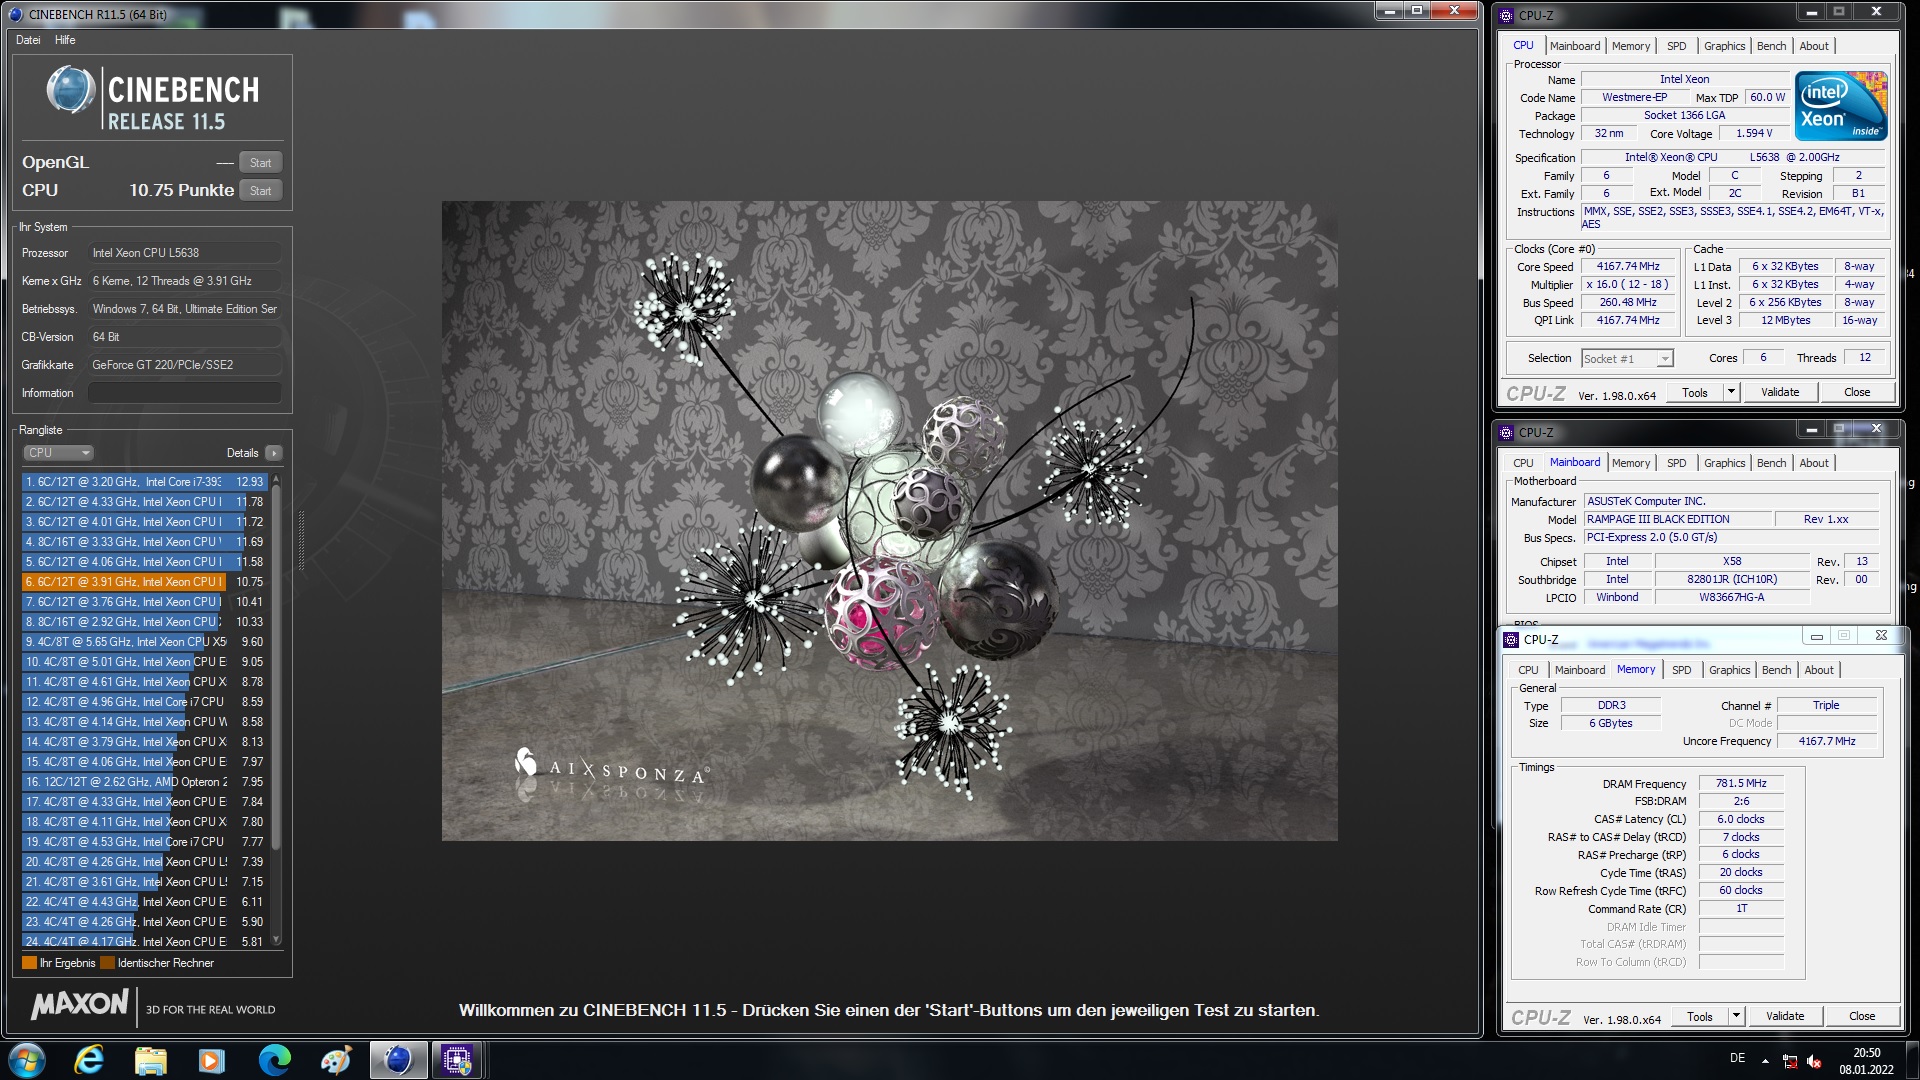The image size is (1920, 1080).
Task: Open Memory tab in the Processor CPU-Z window
Action: click(1630, 46)
